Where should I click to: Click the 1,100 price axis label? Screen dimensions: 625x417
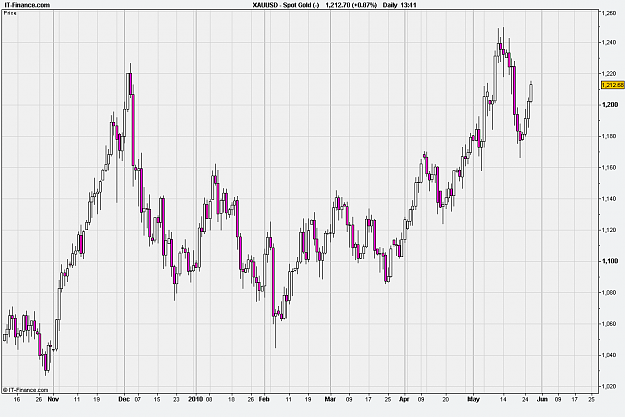609,261
